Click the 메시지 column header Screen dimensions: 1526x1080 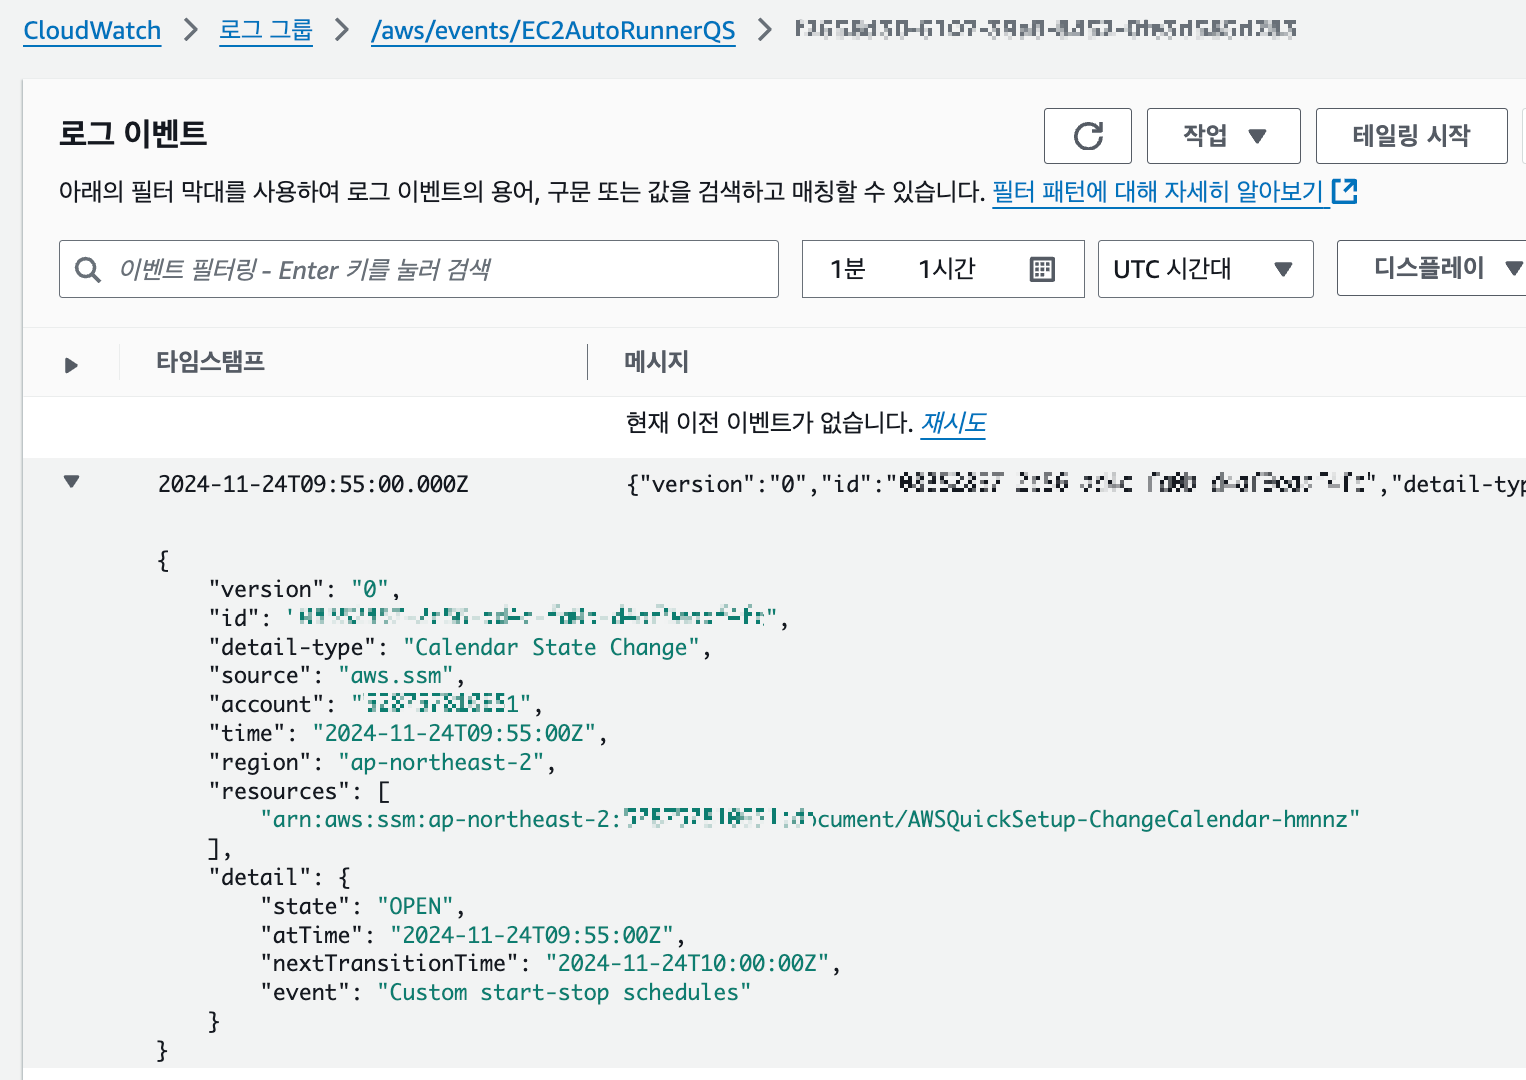(657, 362)
